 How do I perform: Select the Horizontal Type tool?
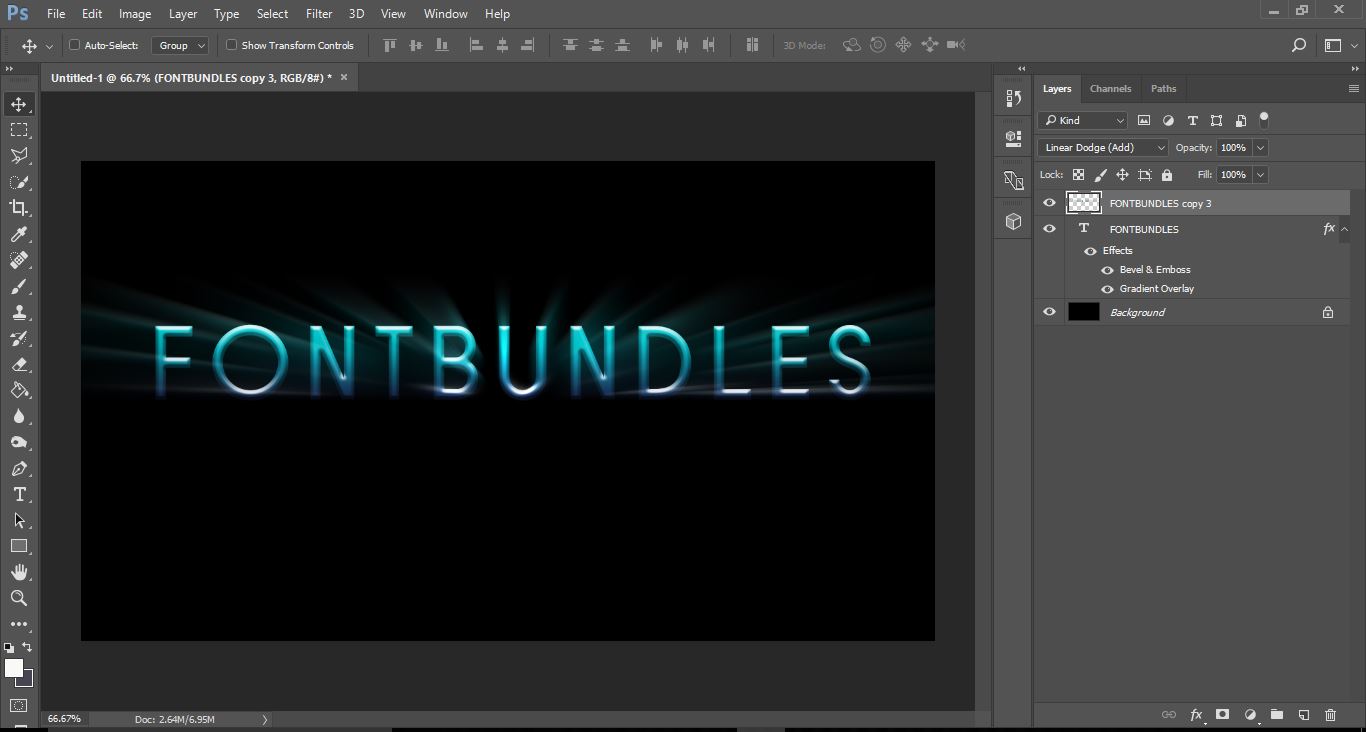(19, 494)
